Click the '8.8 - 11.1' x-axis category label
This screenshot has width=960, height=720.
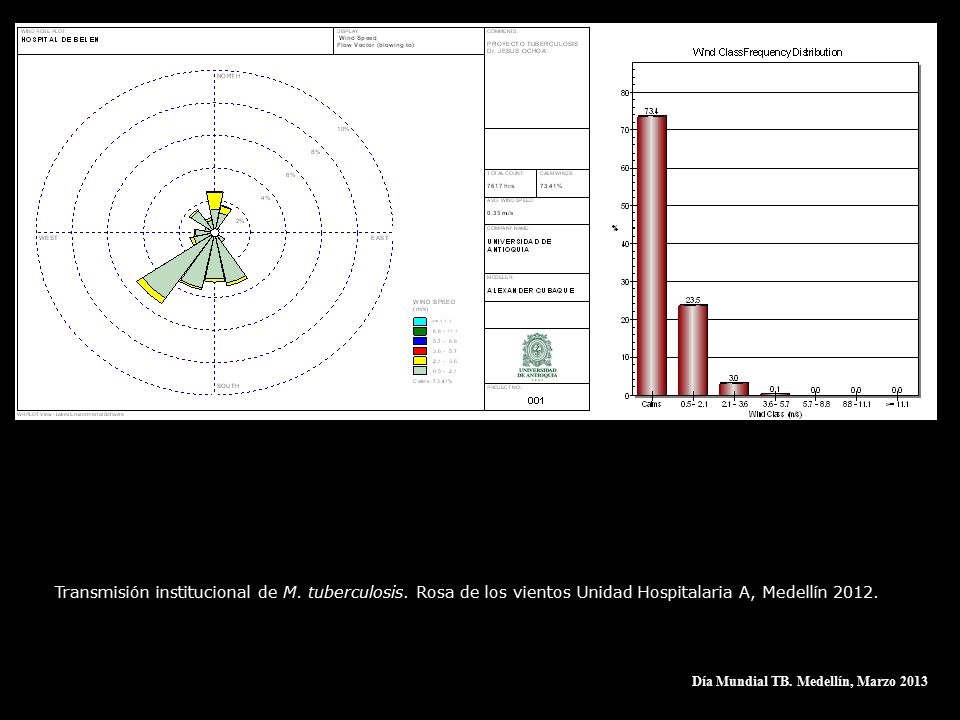(x=857, y=404)
